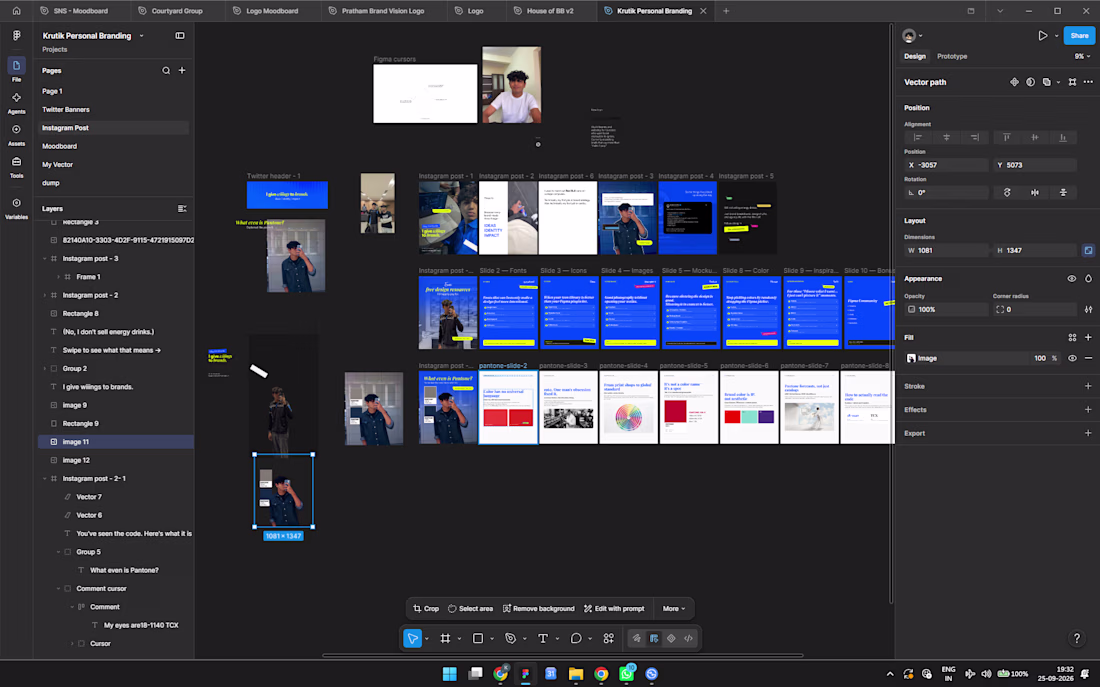This screenshot has width=1100, height=687.
Task: Open the Figma main menu logo
Action: pos(16,35)
